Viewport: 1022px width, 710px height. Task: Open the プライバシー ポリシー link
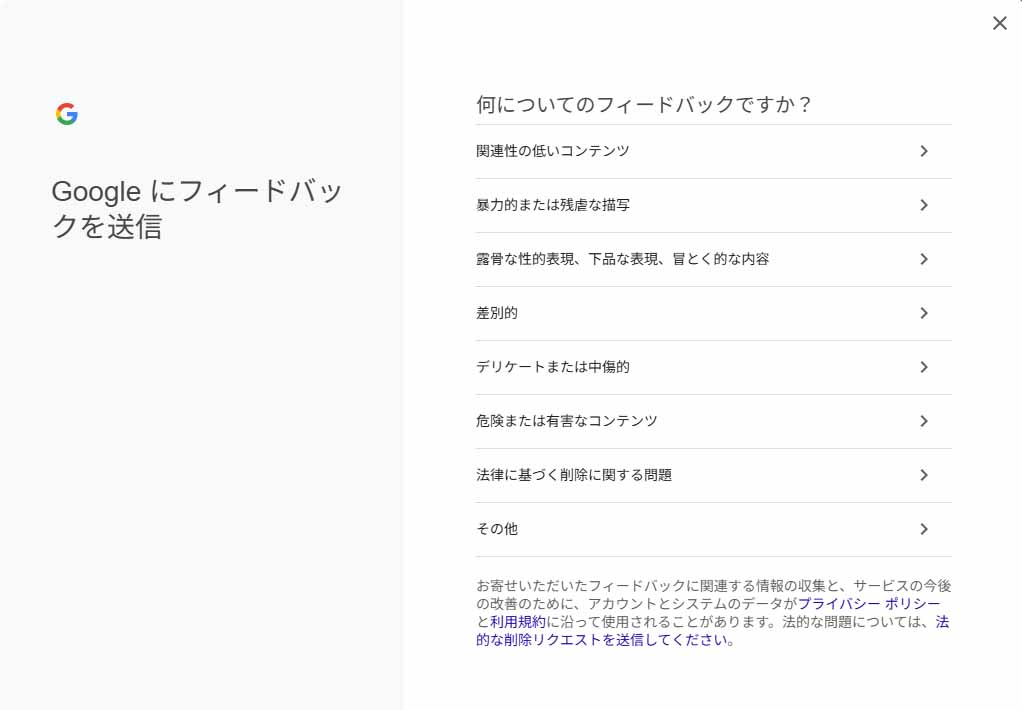[x=869, y=604]
